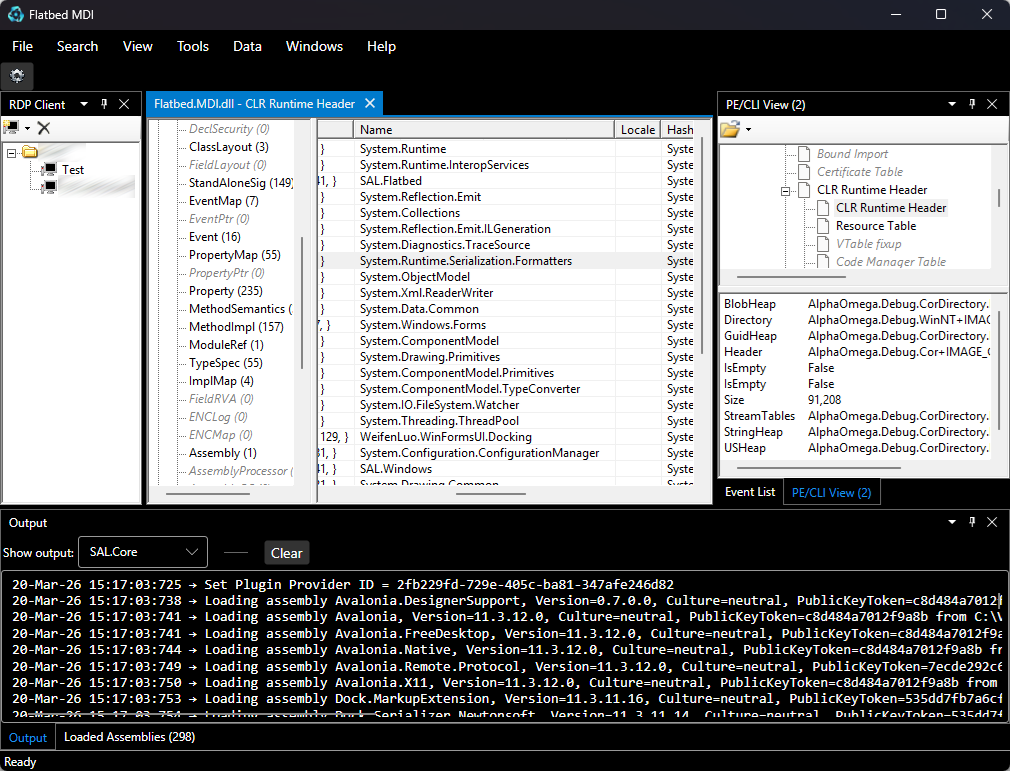The height and width of the screenshot is (771, 1010).
Task: Open the SAL.Core show output dropdown
Action: click(x=143, y=552)
